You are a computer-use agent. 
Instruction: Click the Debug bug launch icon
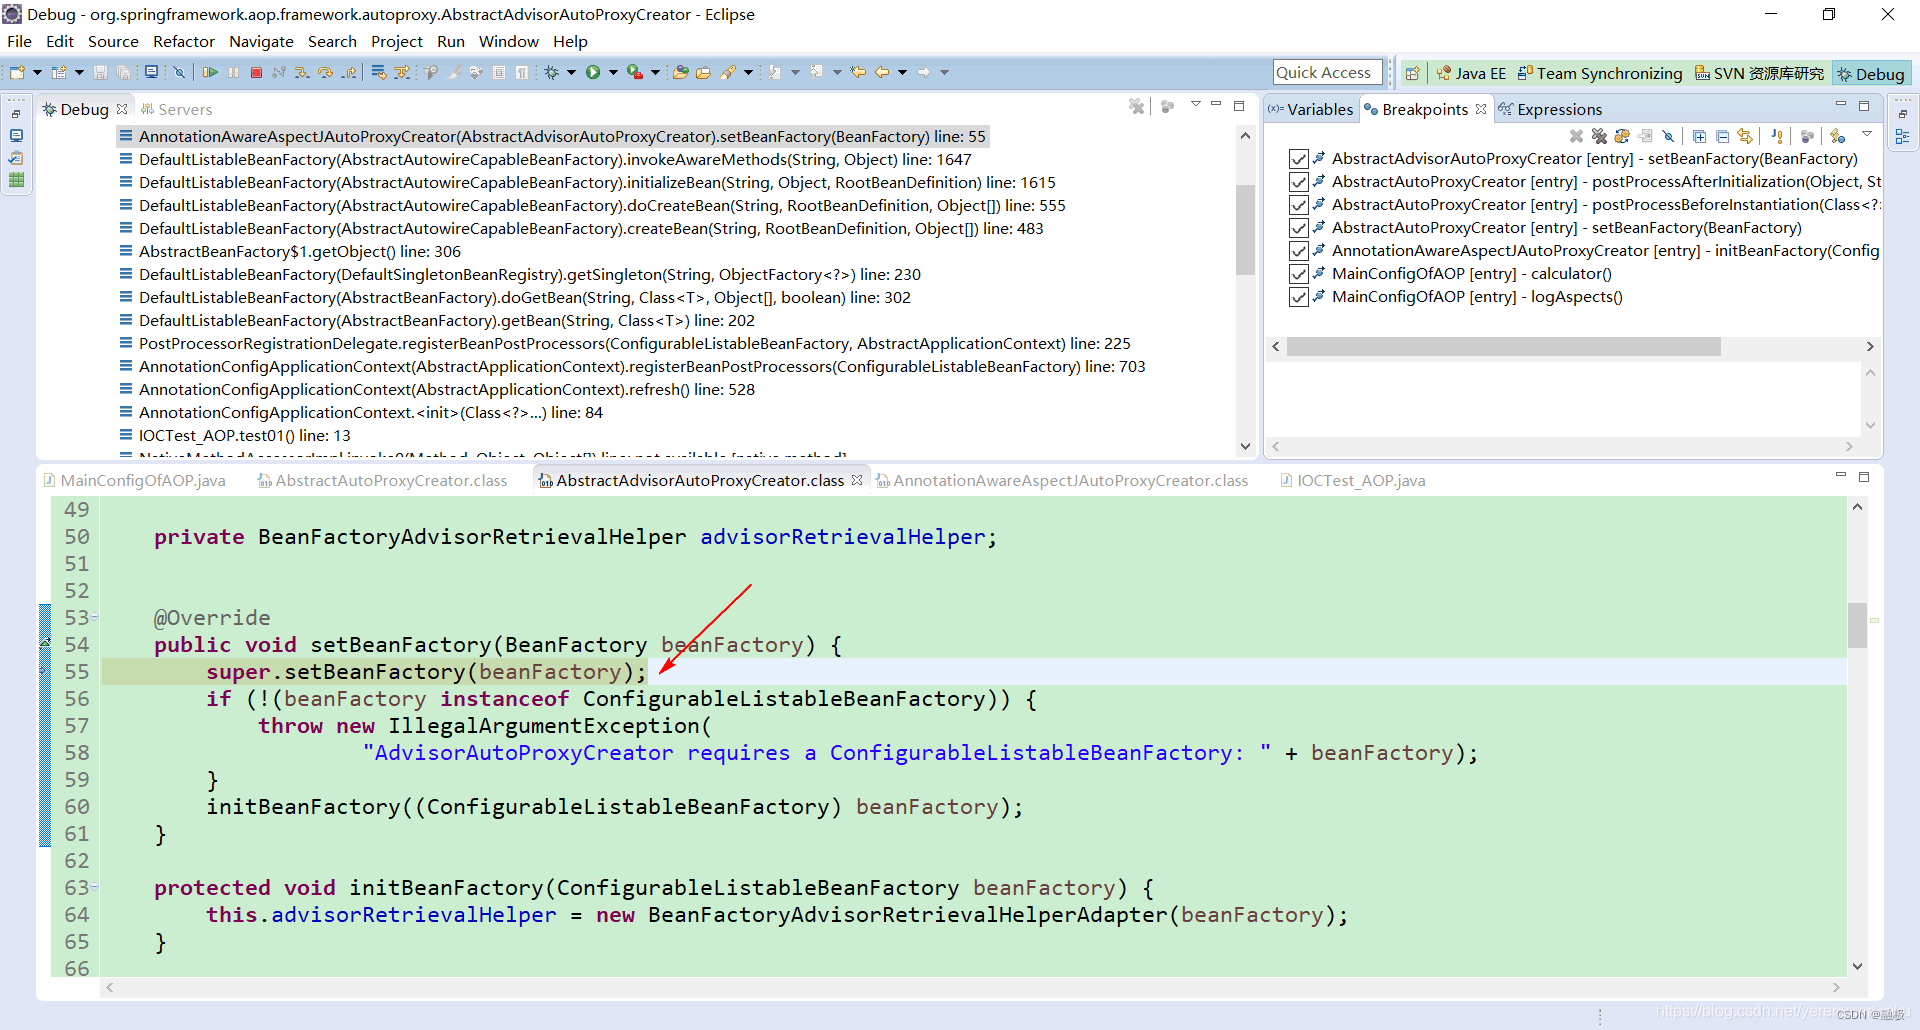pyautogui.click(x=551, y=72)
